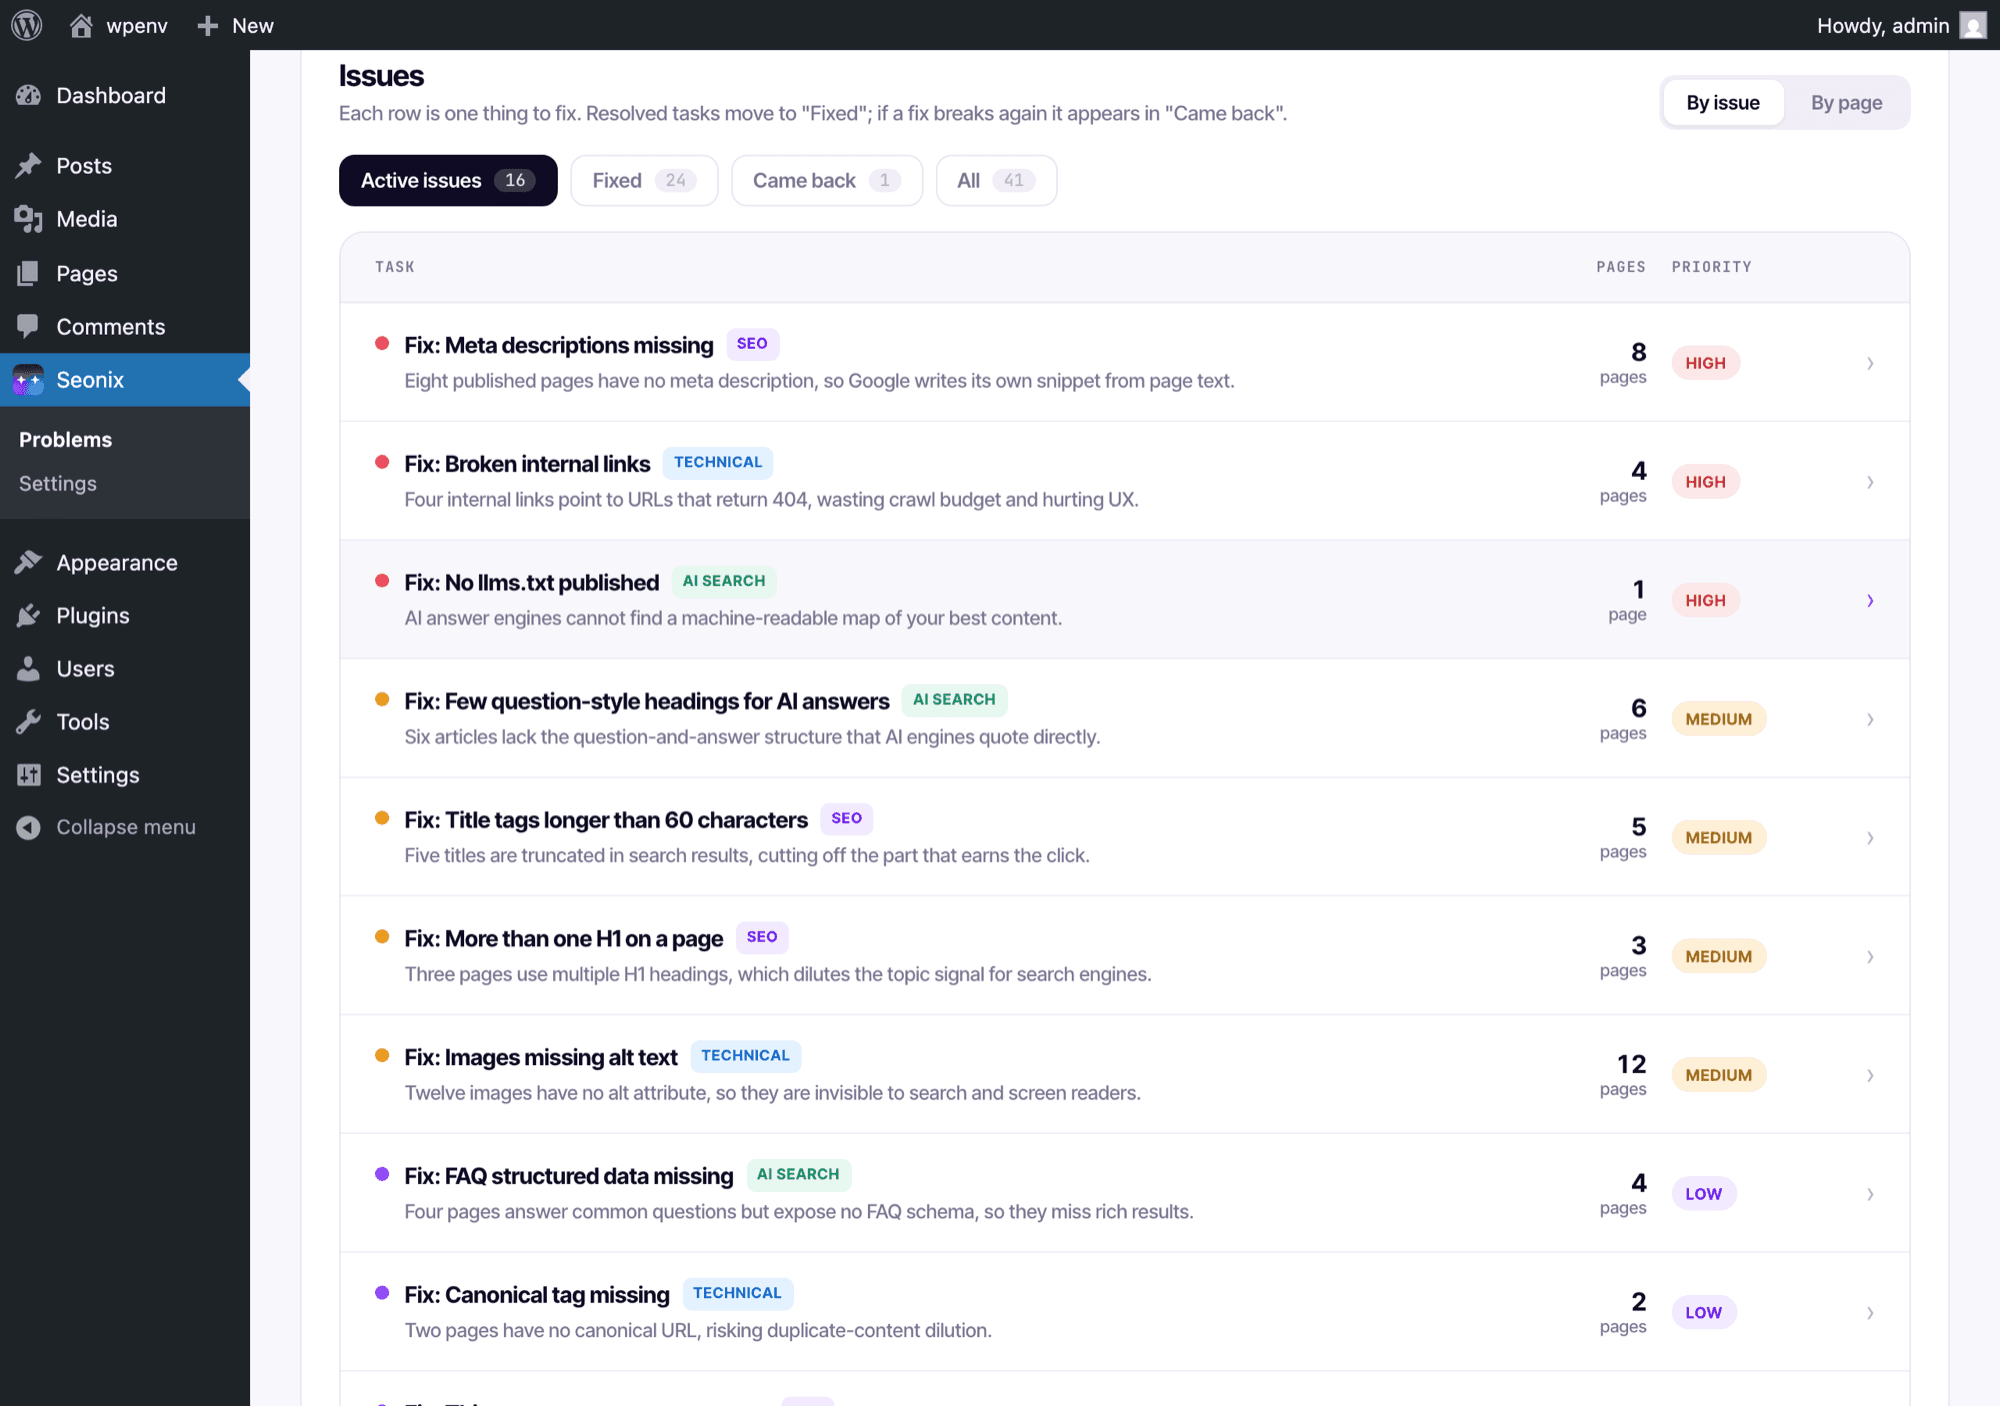The image size is (2000, 1406).
Task: Click TECHNICAL tag on Broken internal links
Action: point(718,462)
